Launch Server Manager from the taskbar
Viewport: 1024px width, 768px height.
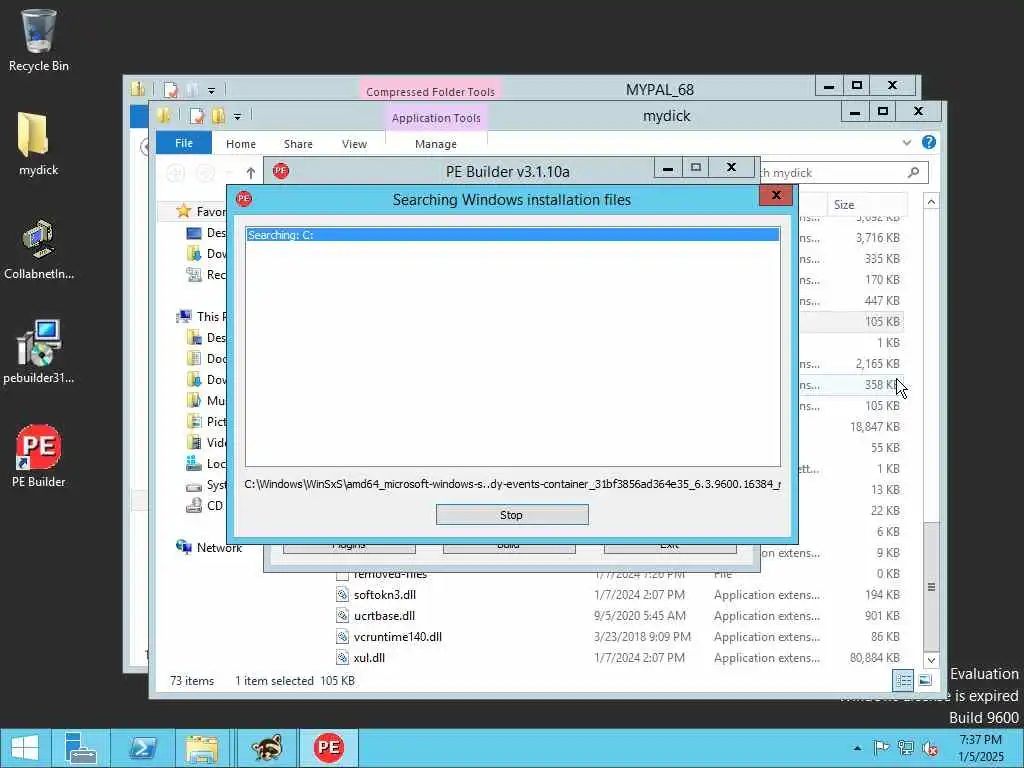click(x=81, y=748)
